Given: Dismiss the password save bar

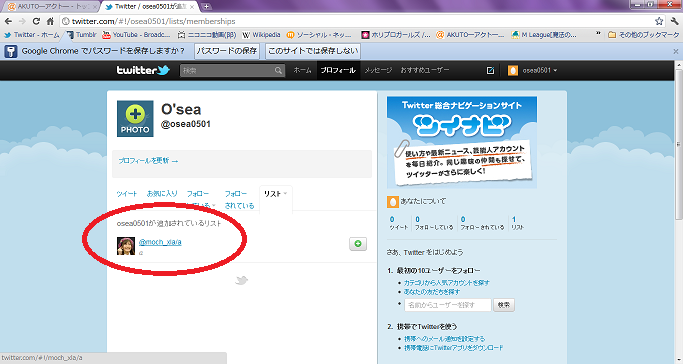Looking at the screenshot, I should (676, 51).
